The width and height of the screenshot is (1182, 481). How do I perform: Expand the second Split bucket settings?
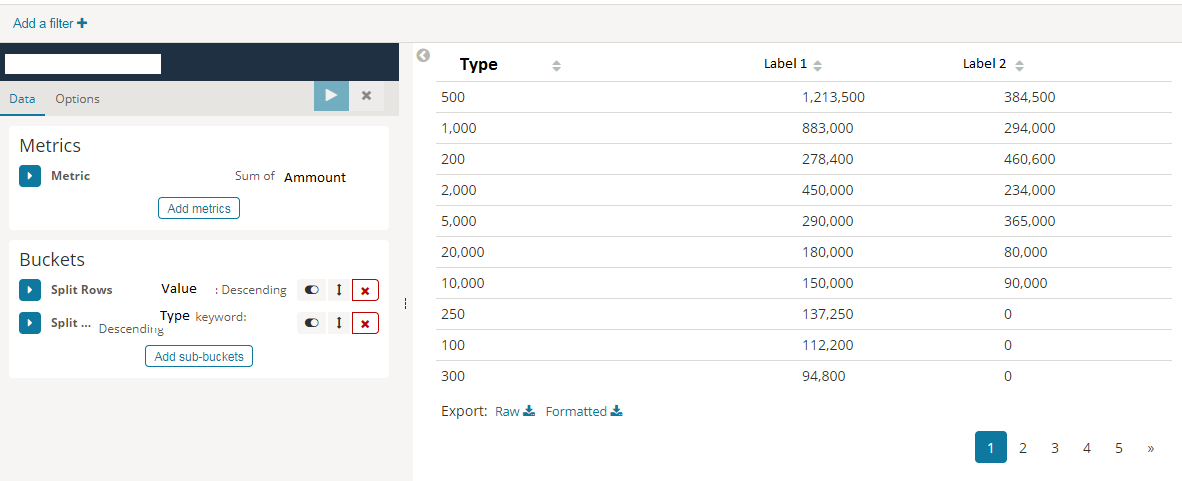[30, 323]
